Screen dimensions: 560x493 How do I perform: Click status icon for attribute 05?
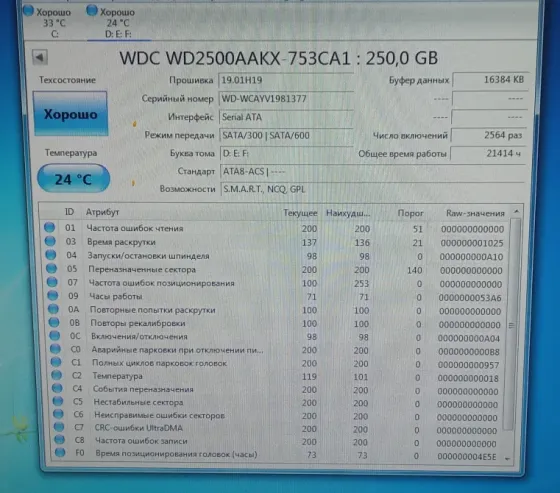coord(52,268)
